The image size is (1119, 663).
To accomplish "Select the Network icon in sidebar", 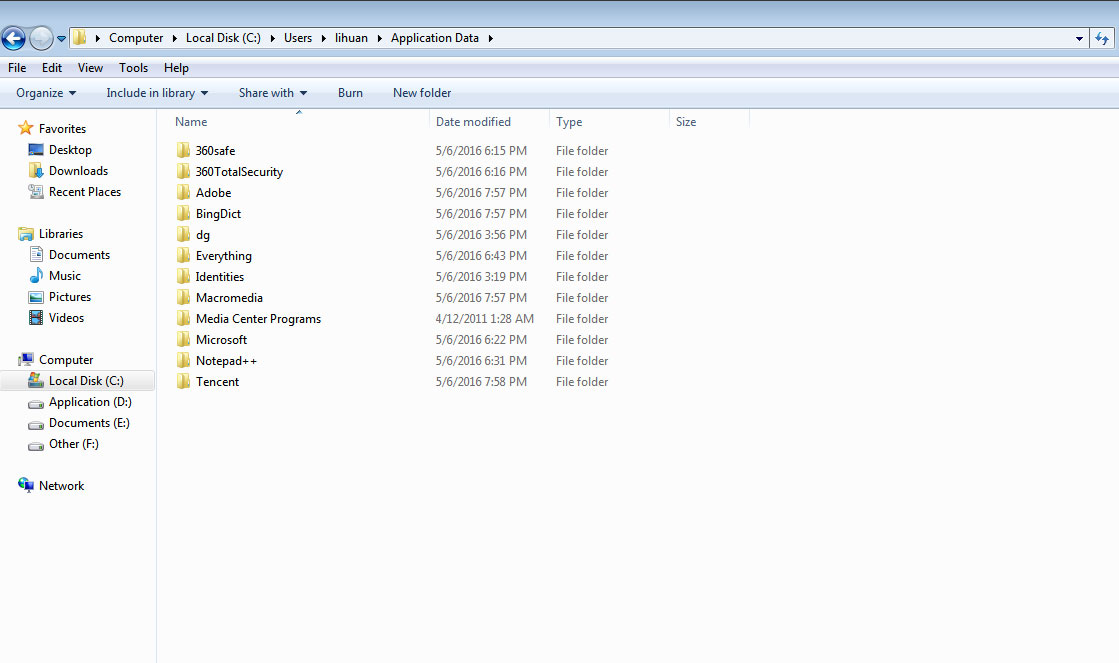I will [26, 485].
